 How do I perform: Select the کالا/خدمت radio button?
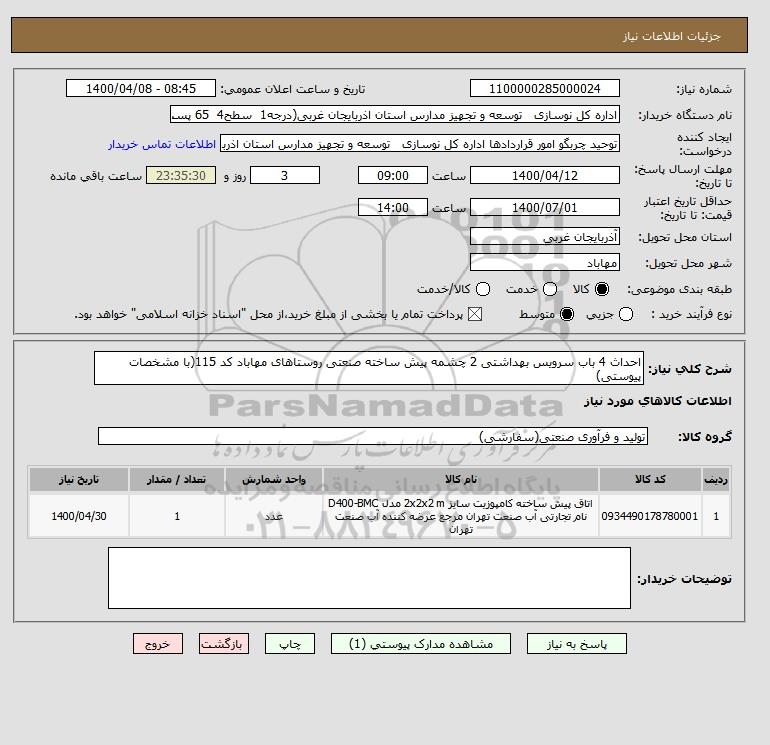483,289
